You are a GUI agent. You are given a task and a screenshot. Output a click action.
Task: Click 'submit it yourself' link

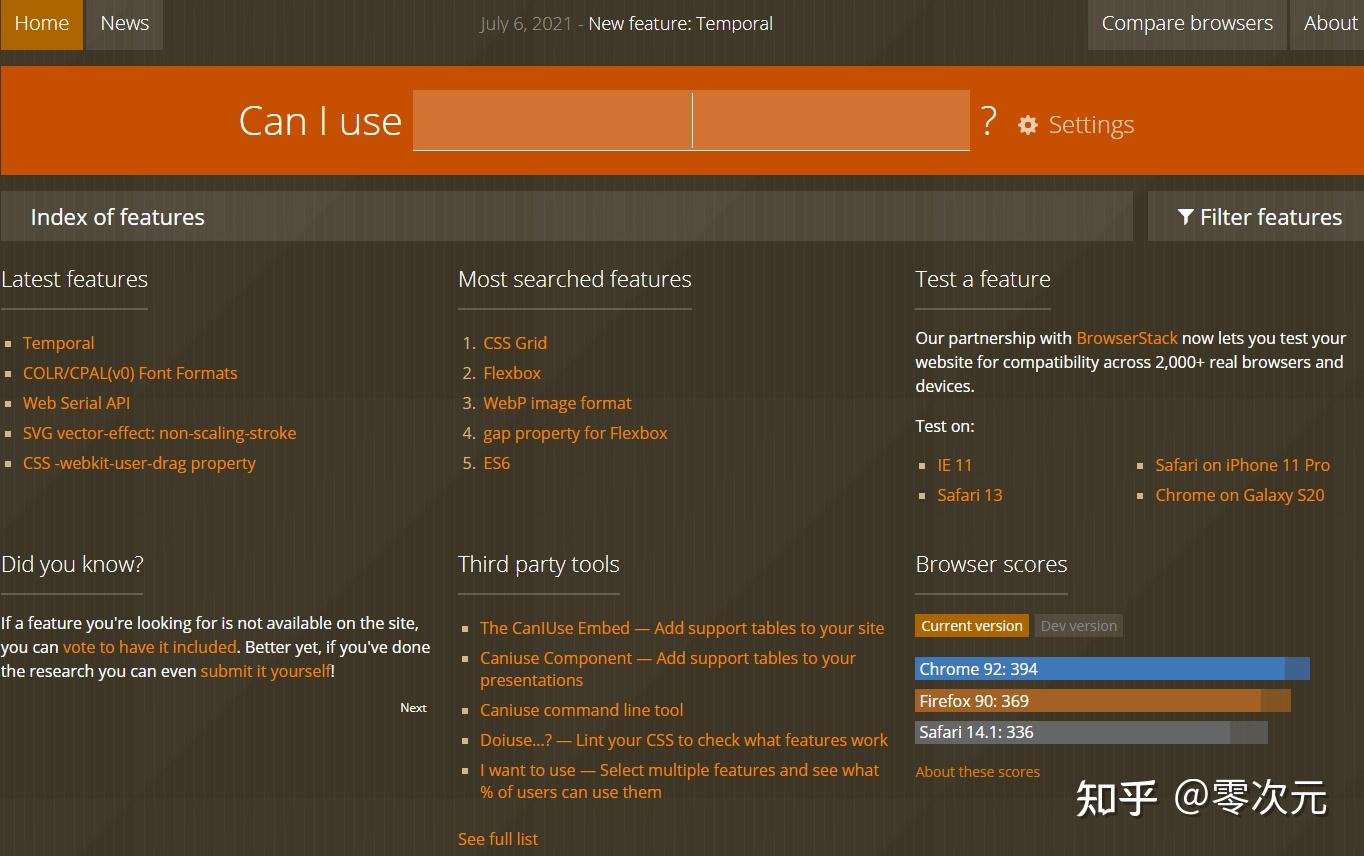(265, 671)
